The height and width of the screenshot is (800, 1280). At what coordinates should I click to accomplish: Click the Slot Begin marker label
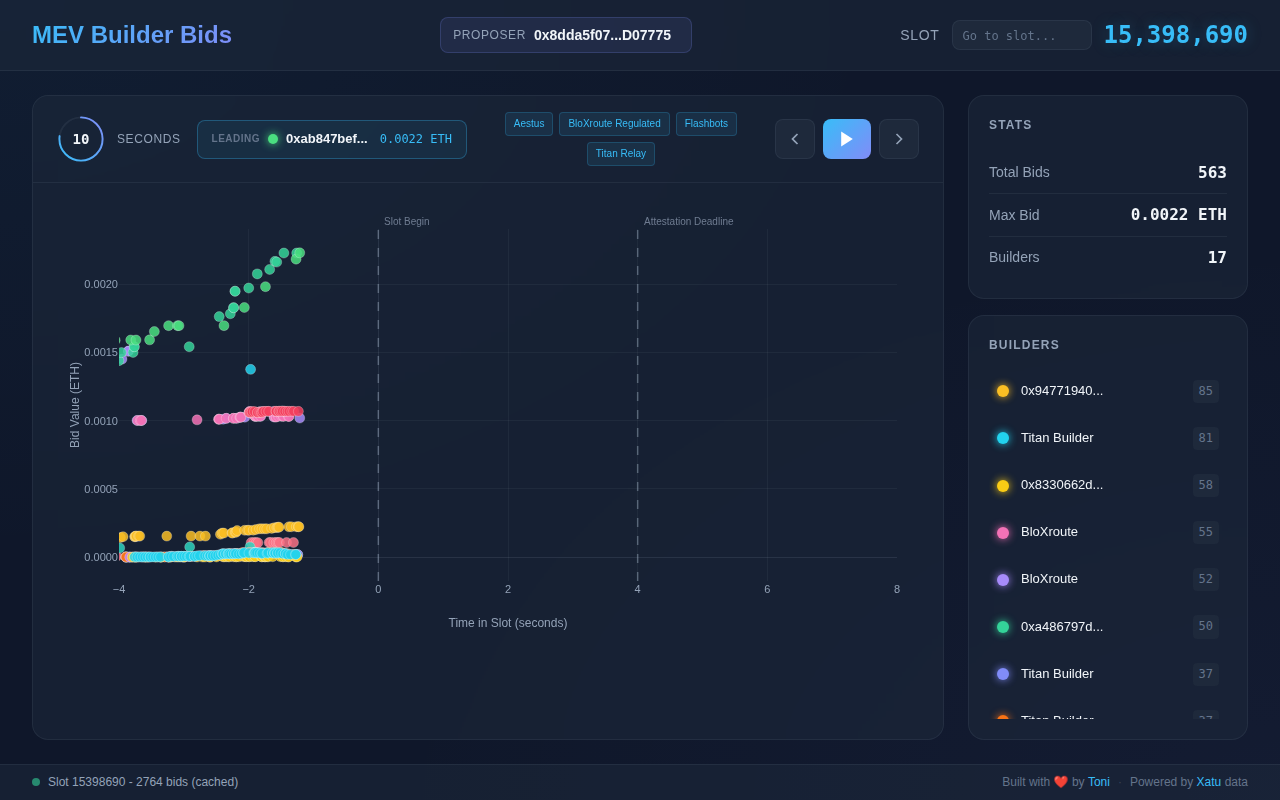(x=407, y=221)
